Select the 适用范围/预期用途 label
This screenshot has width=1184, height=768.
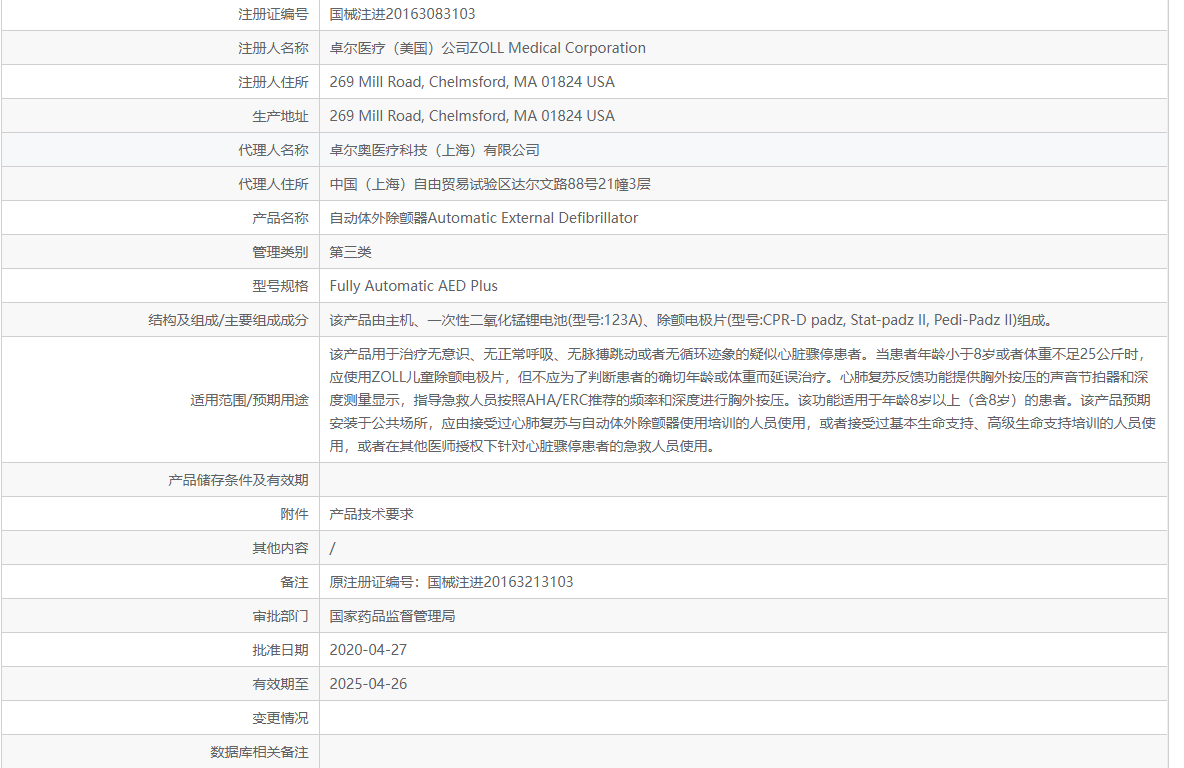click(x=249, y=400)
